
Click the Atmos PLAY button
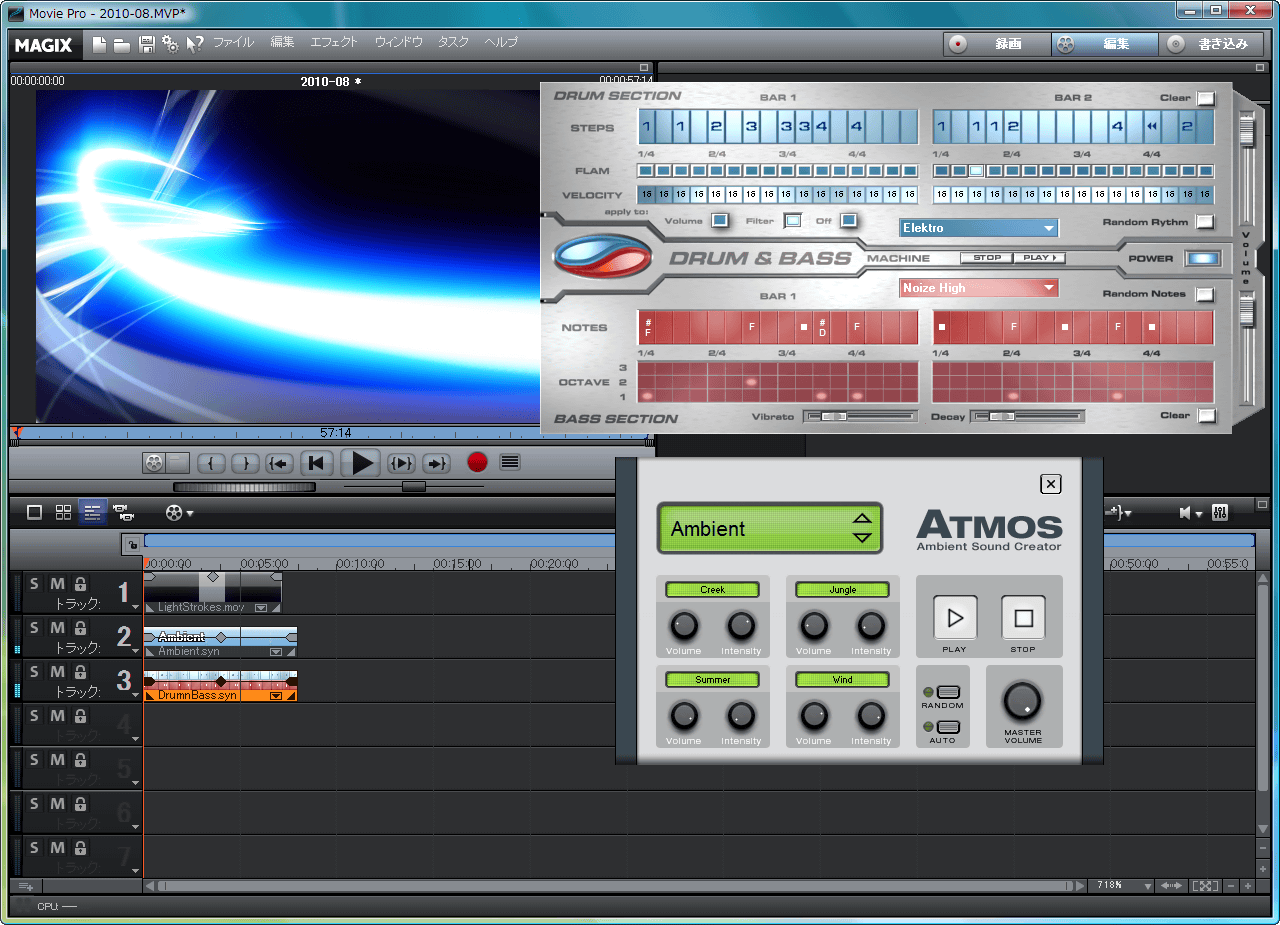pos(955,618)
